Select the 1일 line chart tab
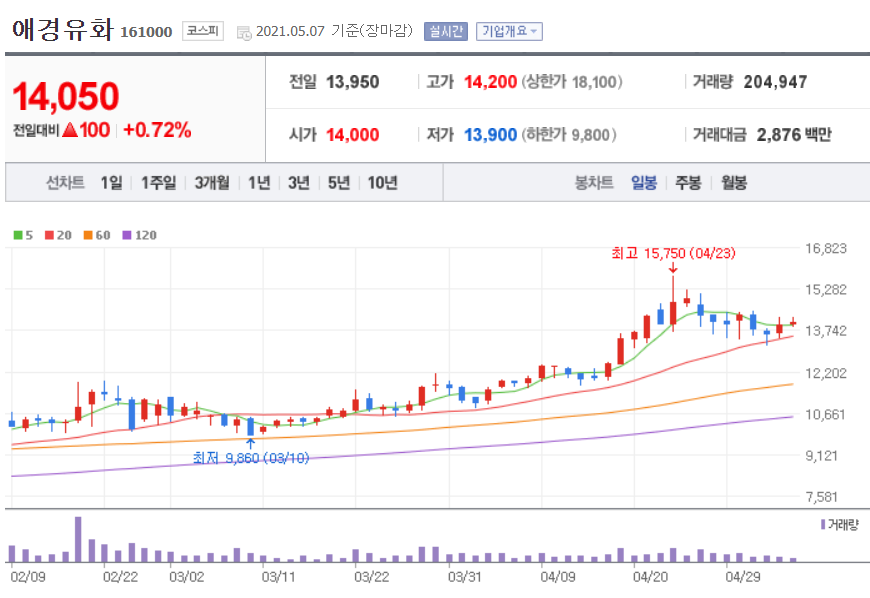The width and height of the screenshot is (870, 598). pyautogui.click(x=112, y=183)
